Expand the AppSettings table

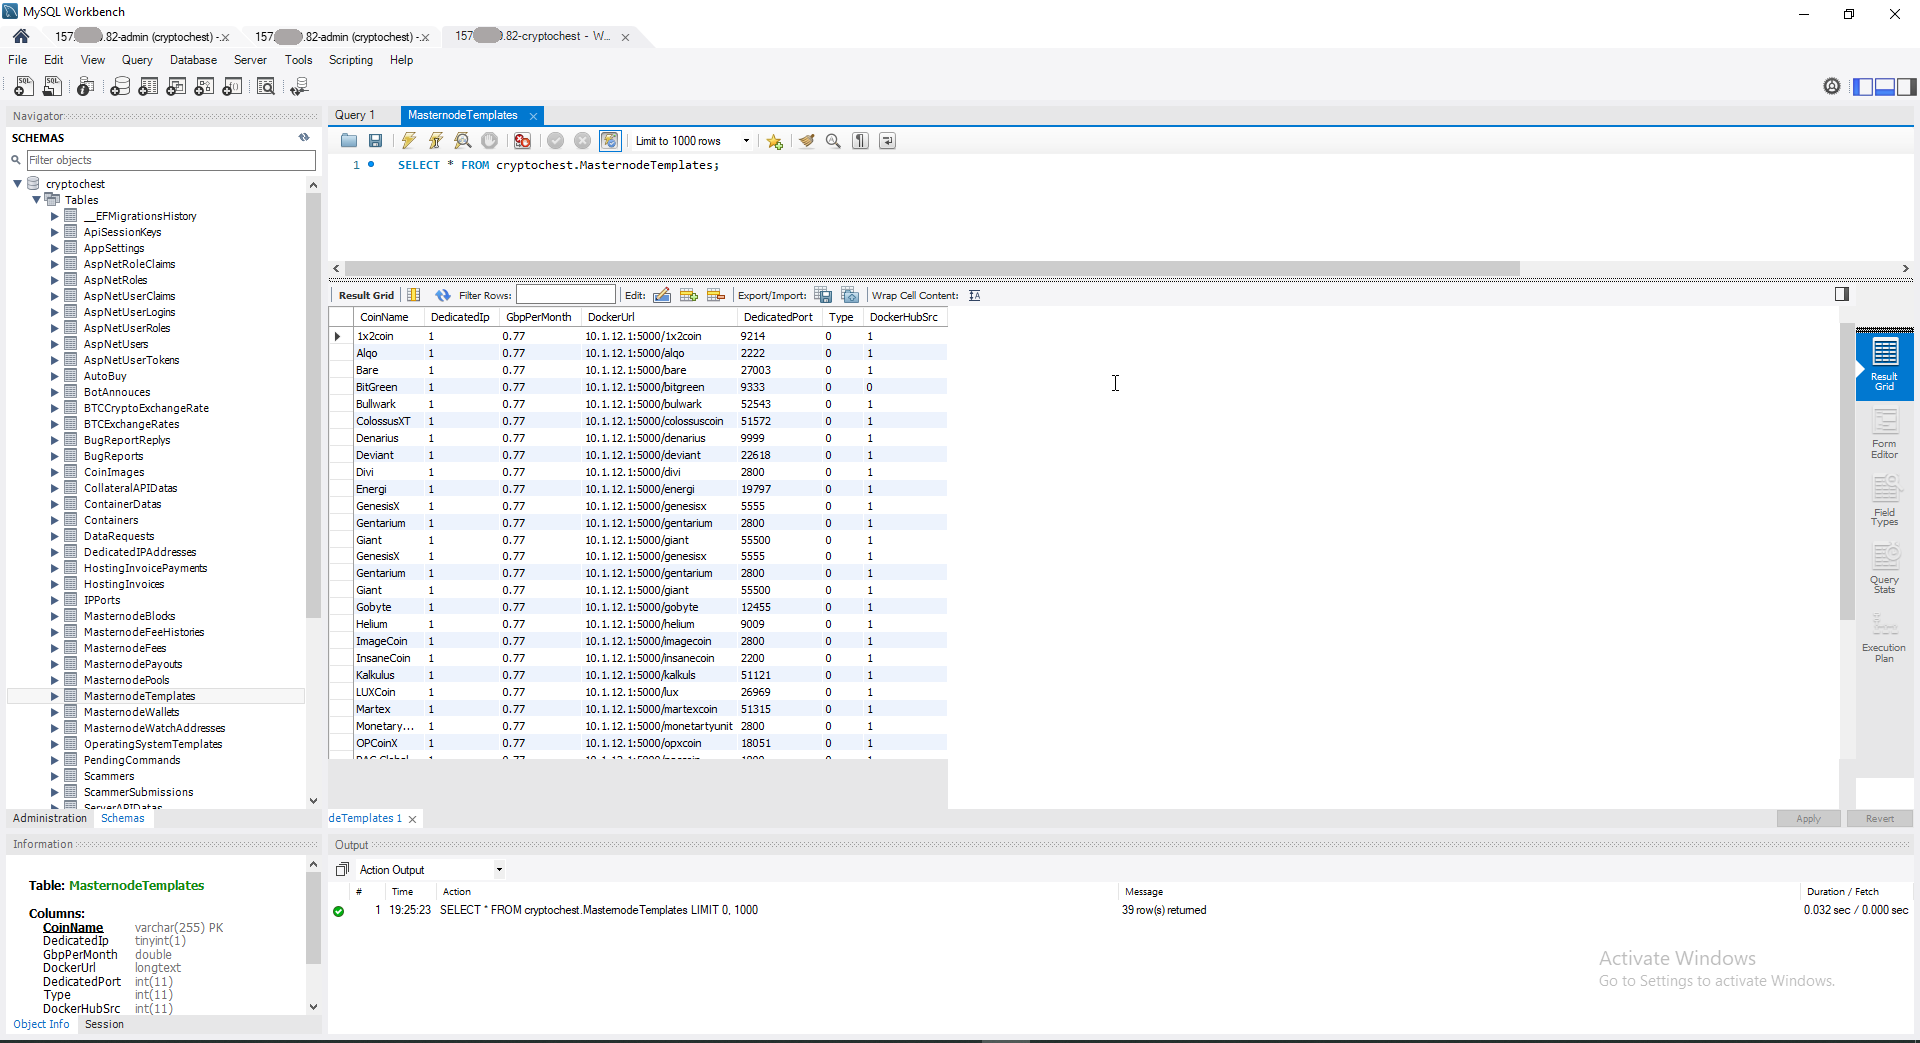[55, 248]
